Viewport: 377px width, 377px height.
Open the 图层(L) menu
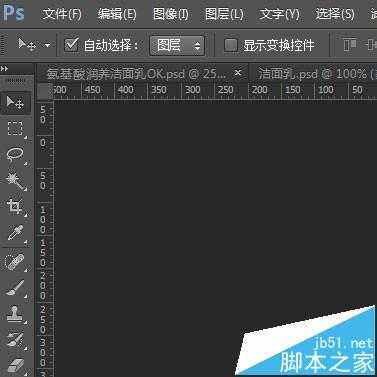(224, 14)
